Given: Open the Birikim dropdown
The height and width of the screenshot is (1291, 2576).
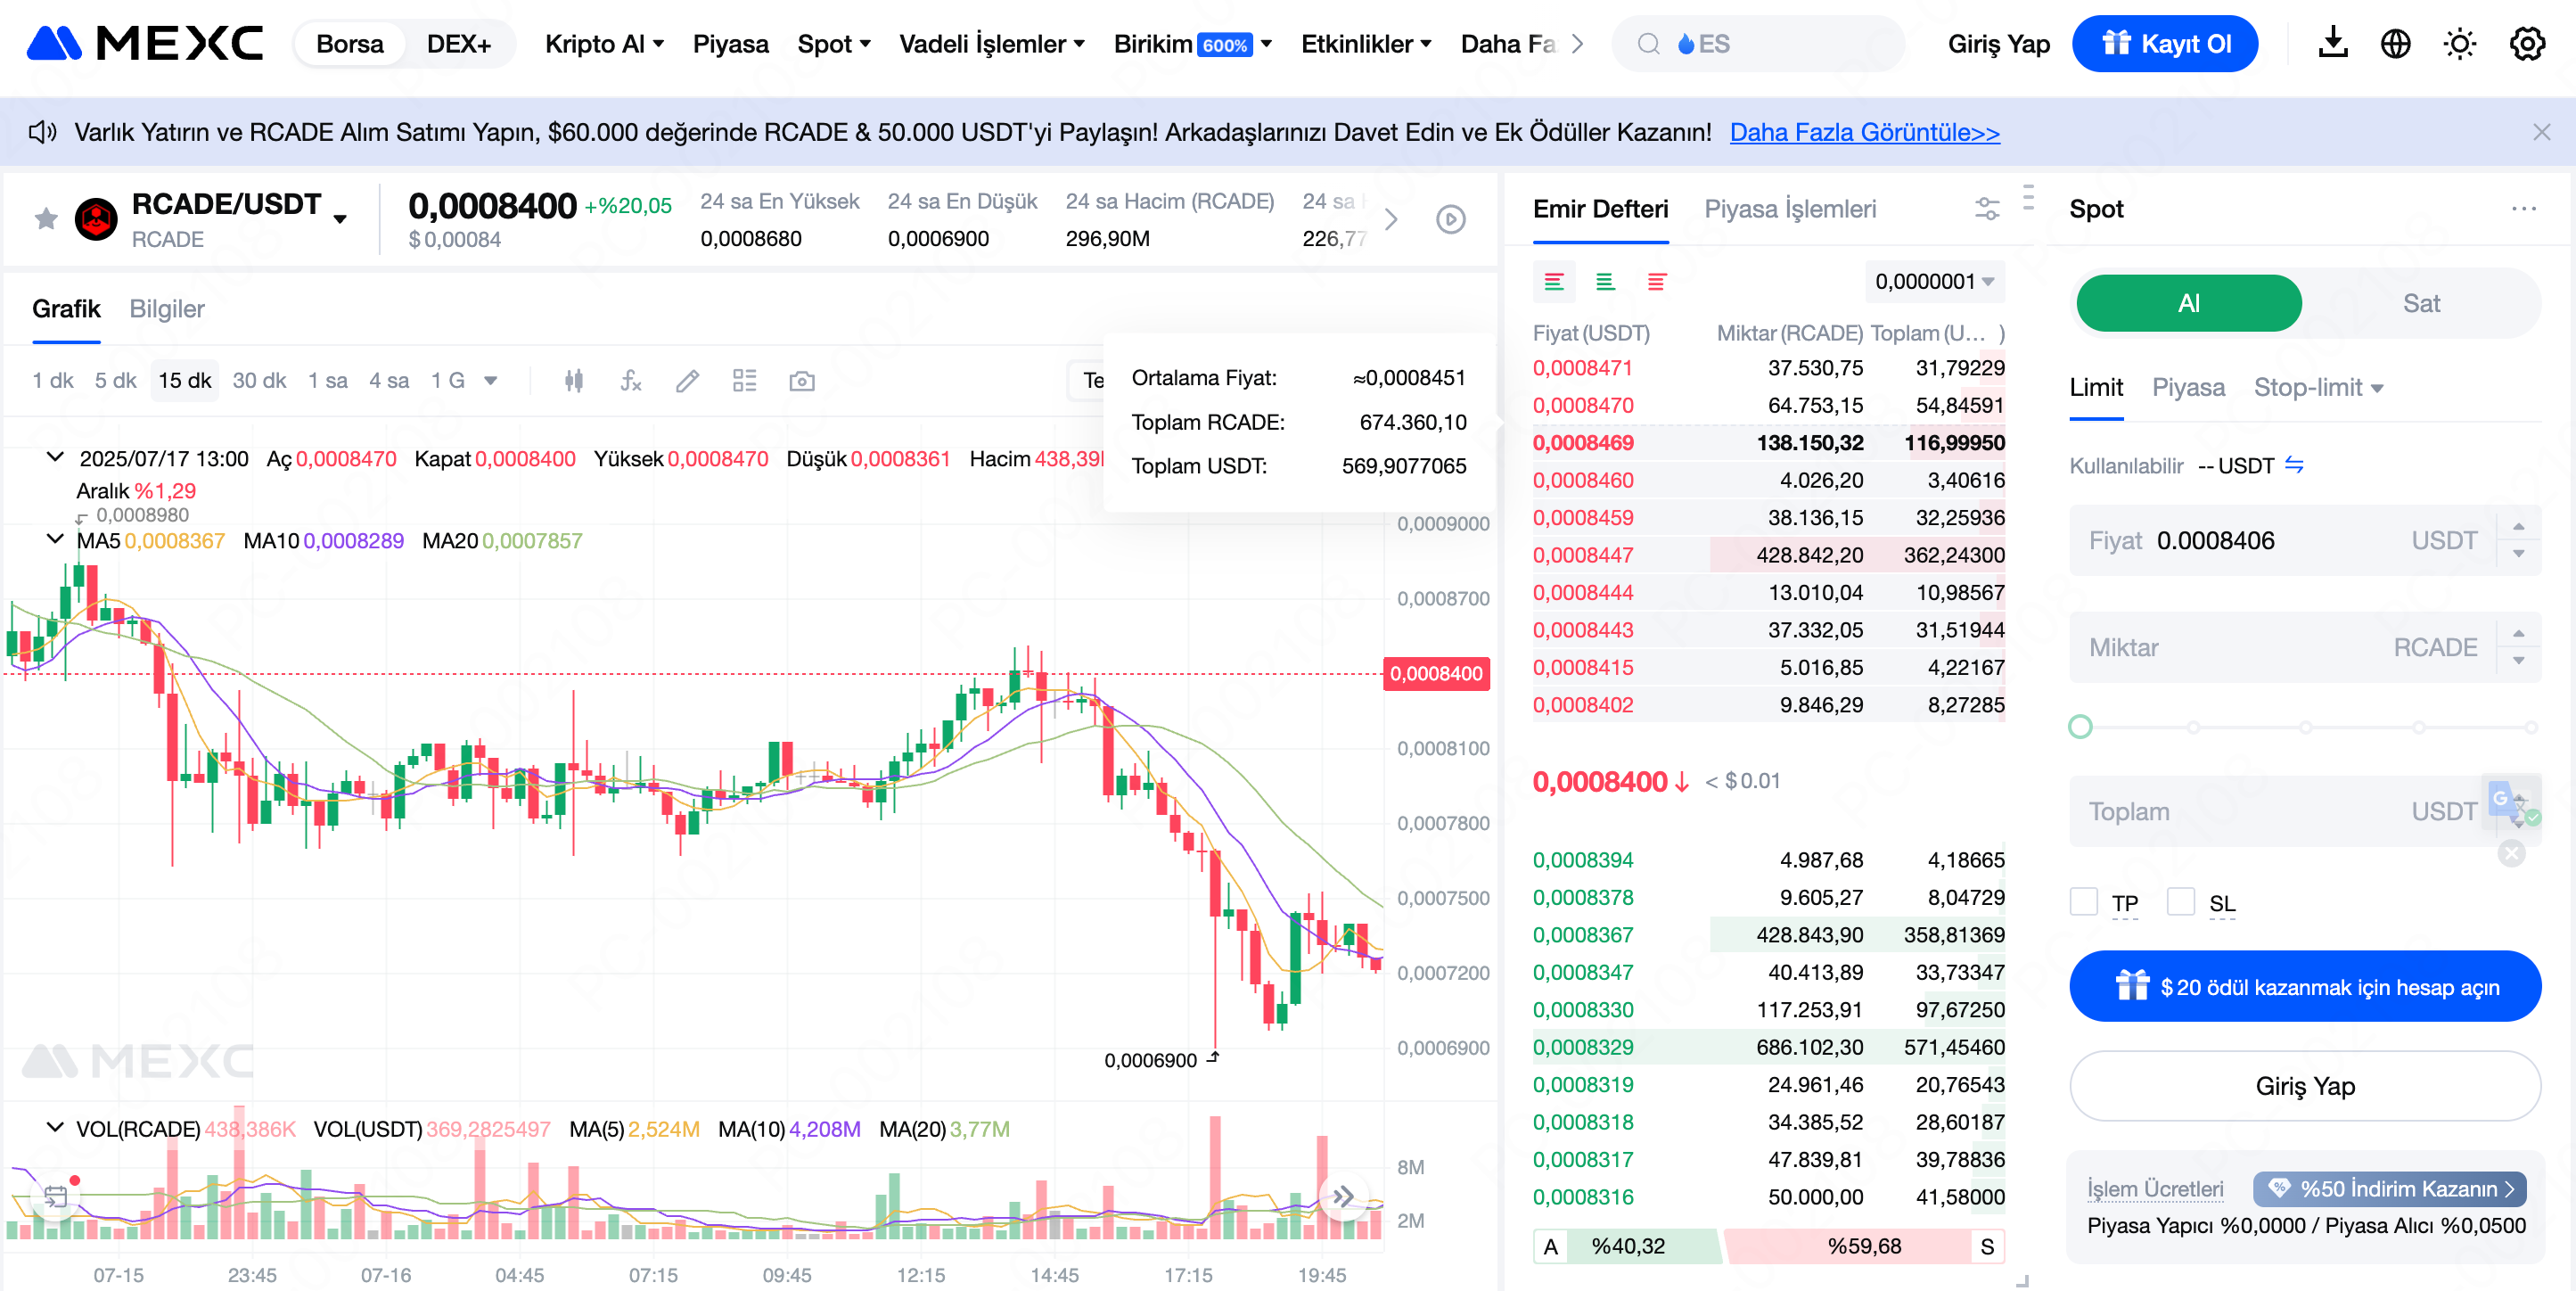Looking at the screenshot, I should pyautogui.click(x=1193, y=44).
